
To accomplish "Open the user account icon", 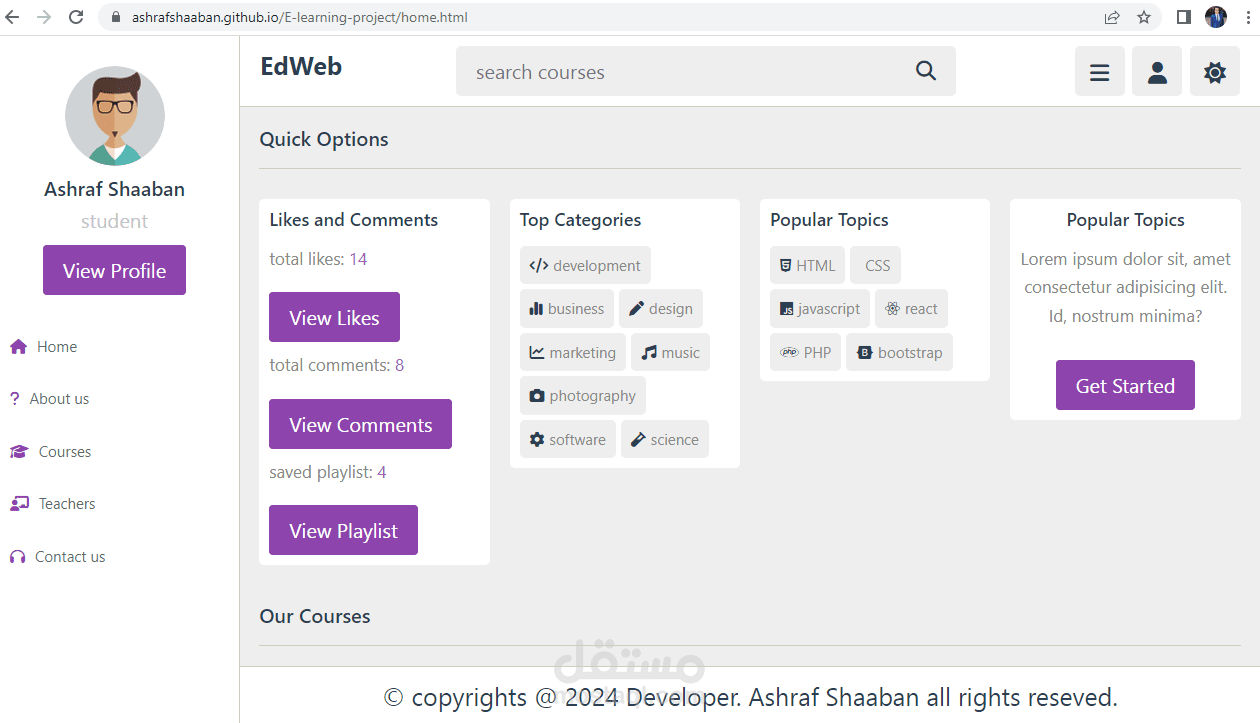I will point(1157,72).
